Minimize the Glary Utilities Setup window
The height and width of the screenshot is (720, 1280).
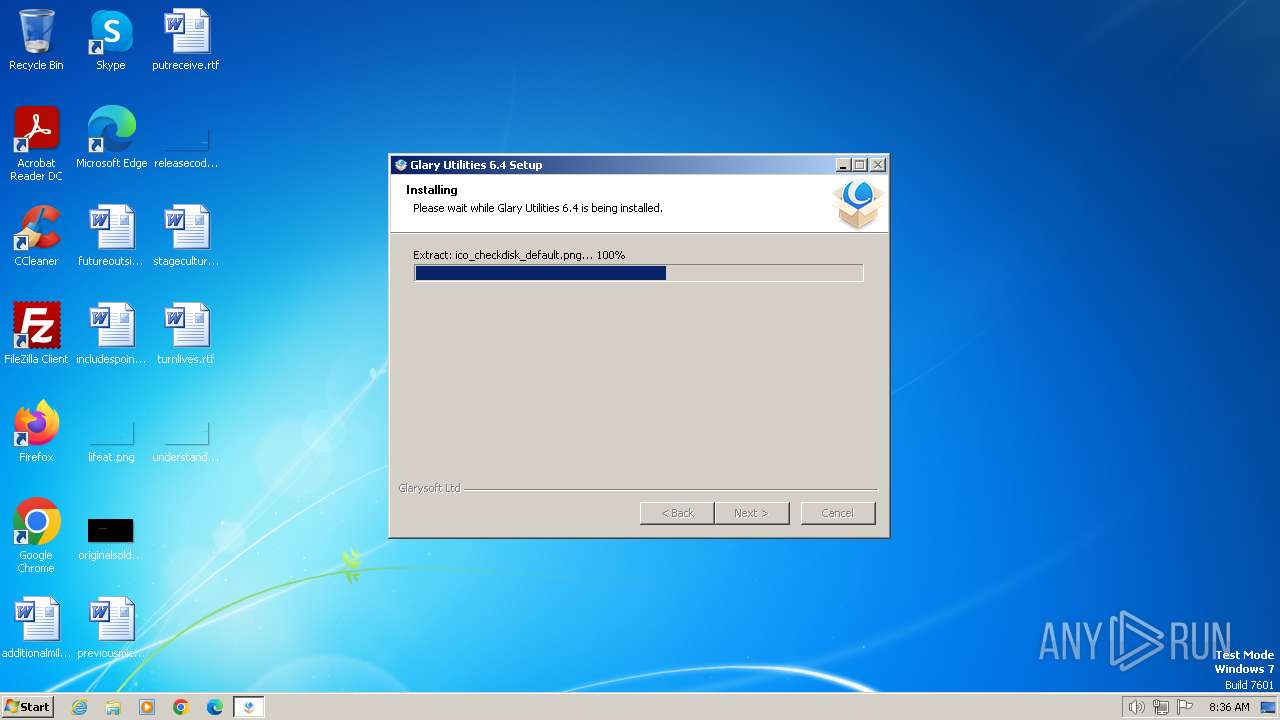(x=843, y=165)
